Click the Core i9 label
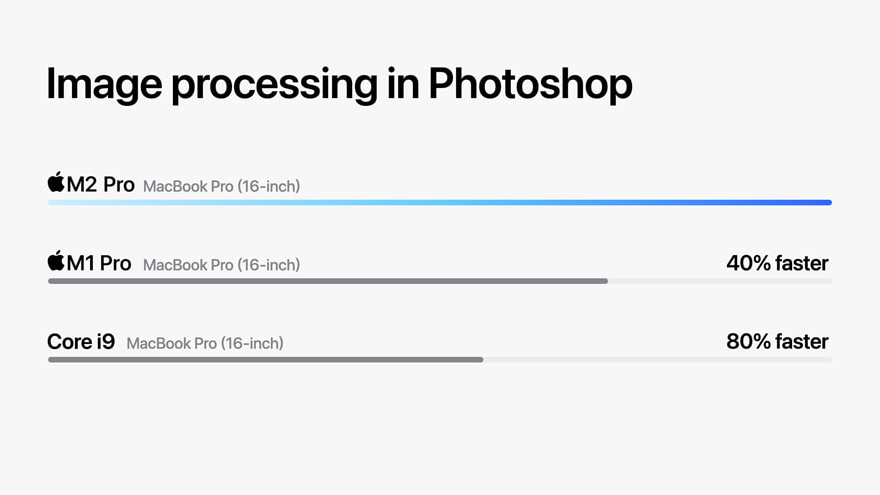The image size is (880, 495). (81, 342)
